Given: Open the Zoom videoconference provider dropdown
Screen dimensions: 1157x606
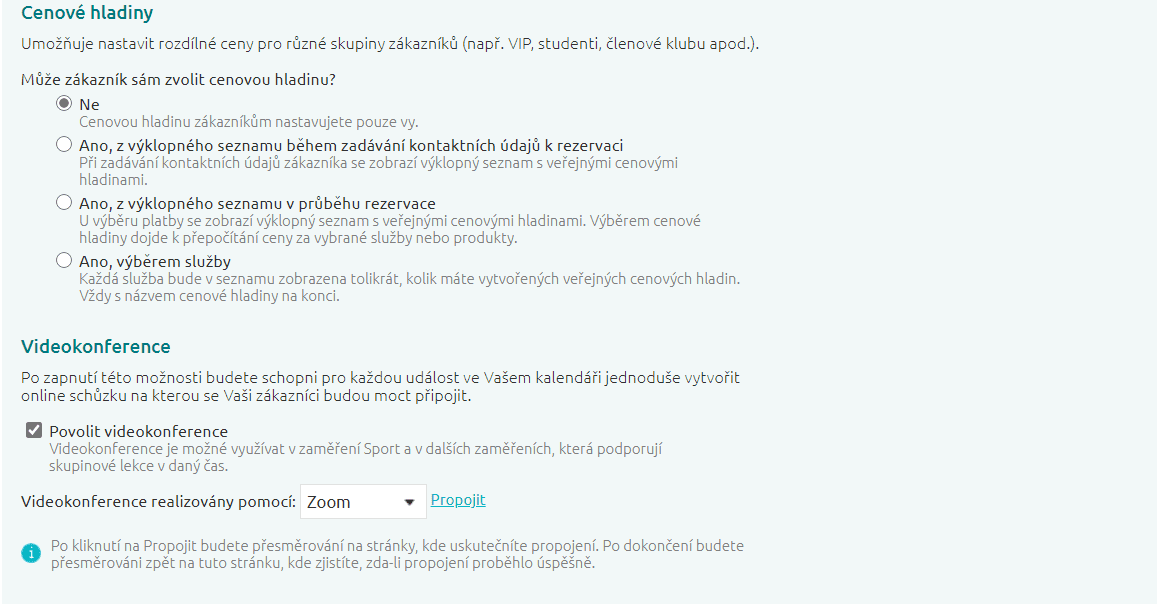Looking at the screenshot, I should click(x=363, y=502).
